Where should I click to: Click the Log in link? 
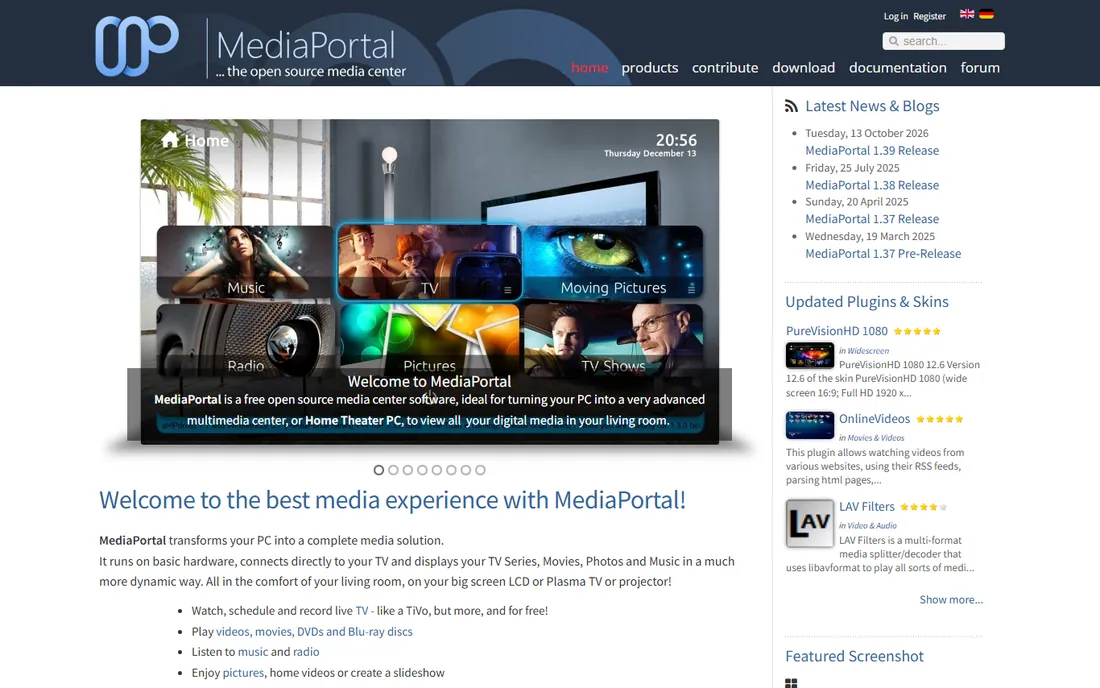pyautogui.click(x=895, y=16)
